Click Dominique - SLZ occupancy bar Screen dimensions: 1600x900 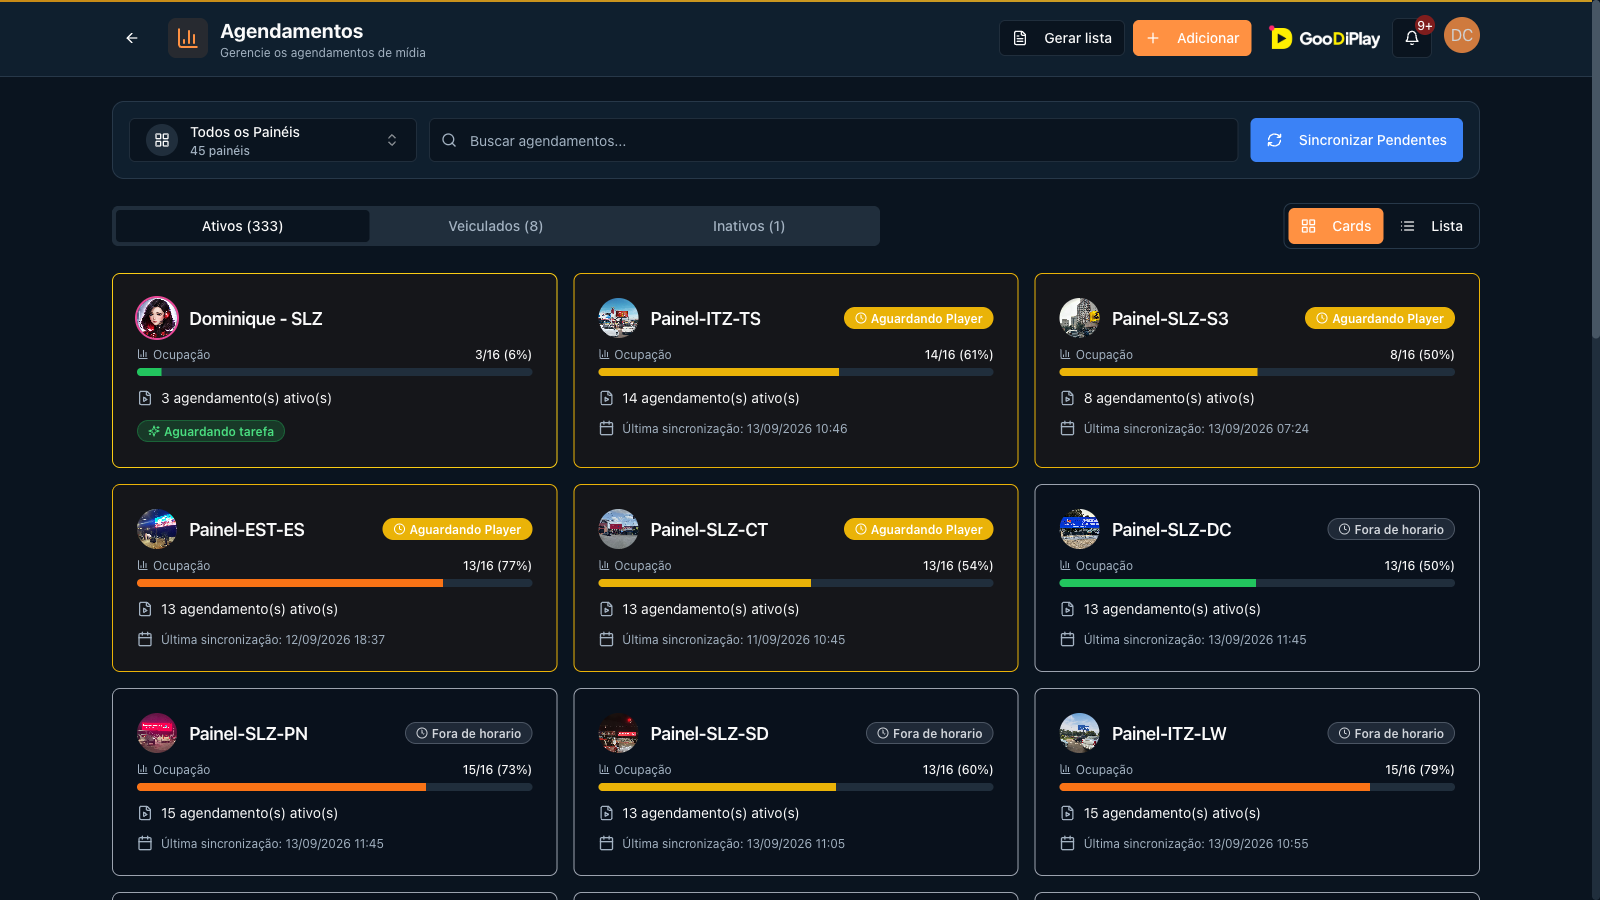(x=334, y=372)
